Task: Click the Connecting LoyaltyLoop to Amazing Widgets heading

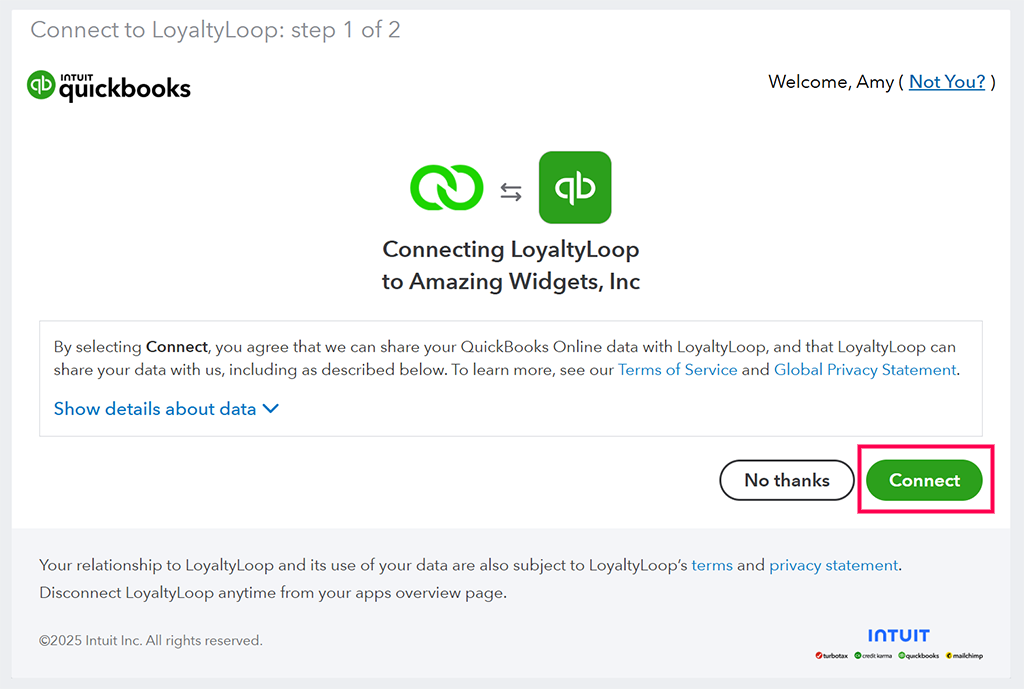Action: (x=511, y=265)
